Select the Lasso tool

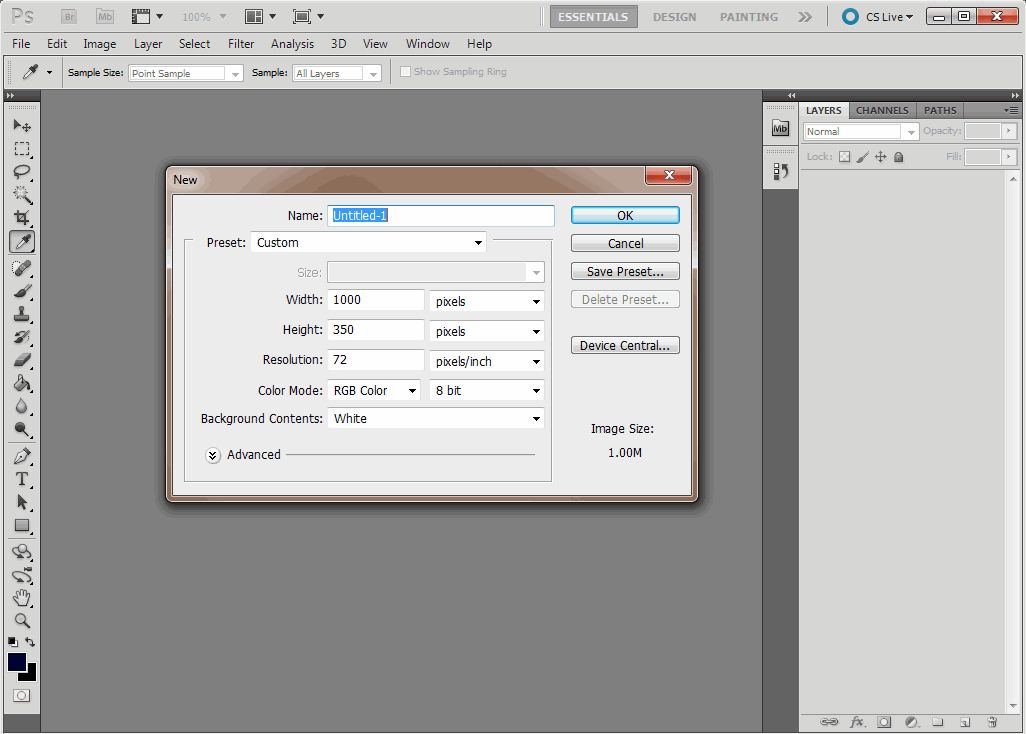click(x=22, y=170)
